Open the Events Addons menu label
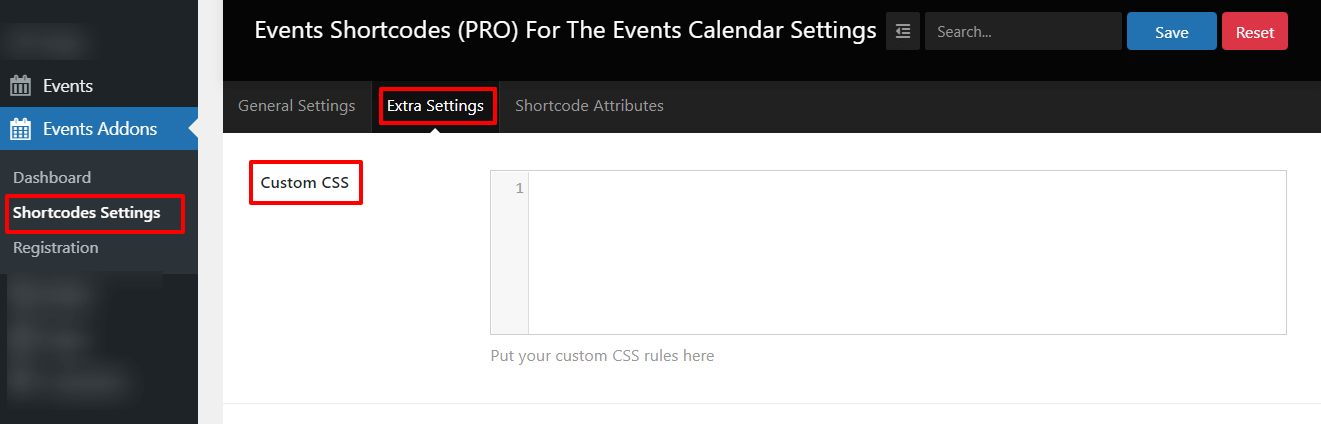 [100, 129]
